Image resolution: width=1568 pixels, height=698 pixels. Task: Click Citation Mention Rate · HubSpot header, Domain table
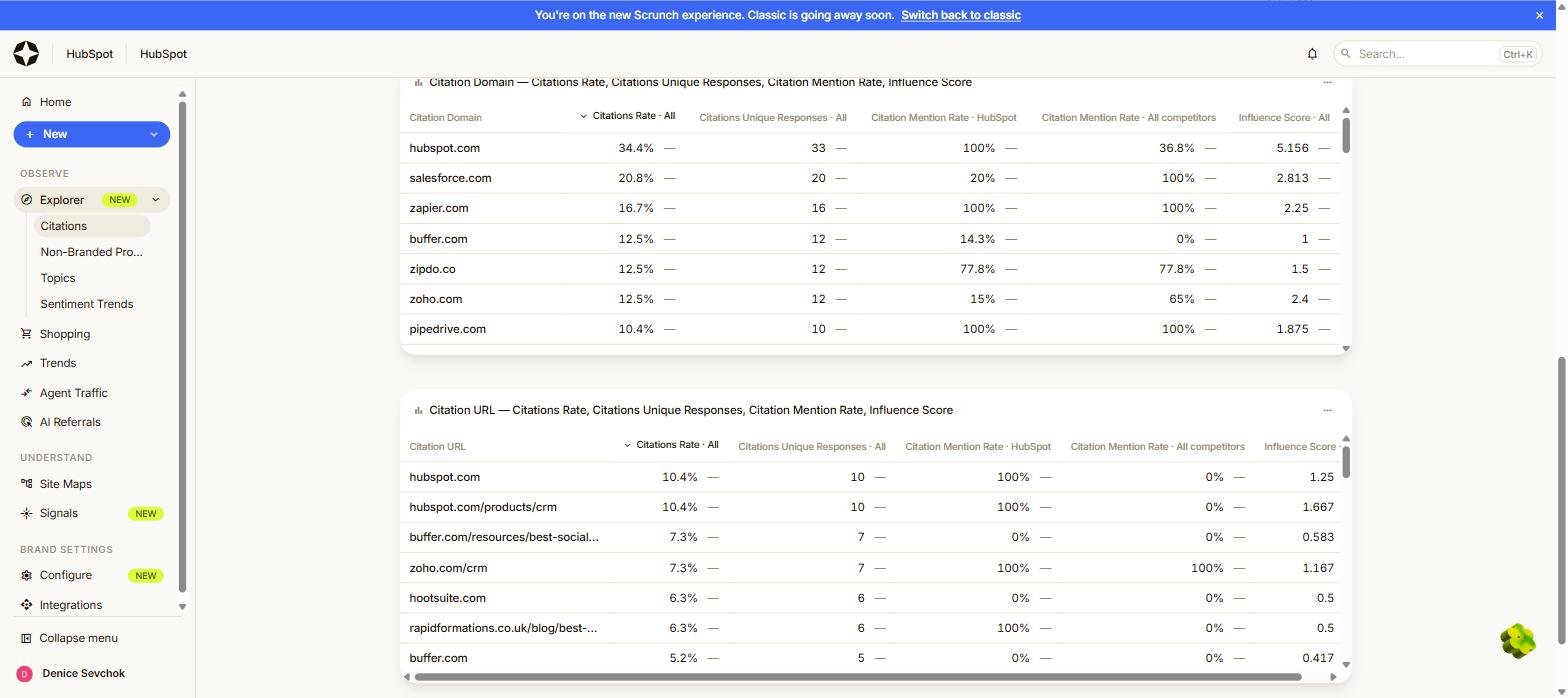(943, 118)
